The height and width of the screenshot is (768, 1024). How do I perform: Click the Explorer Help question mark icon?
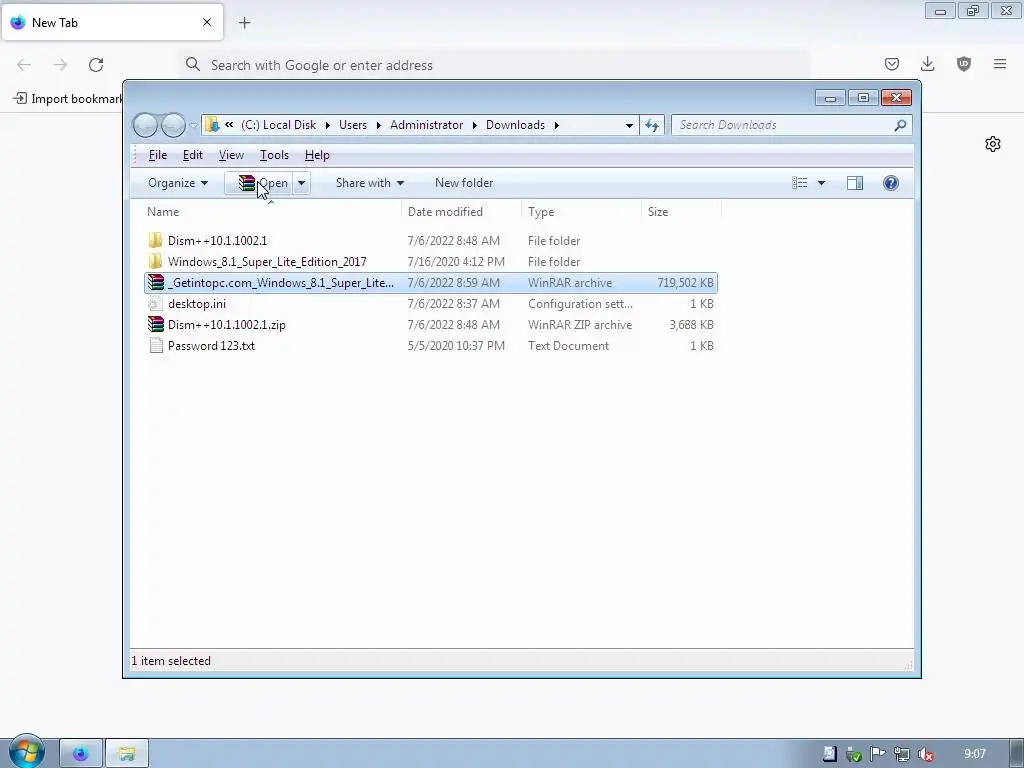[x=891, y=183]
